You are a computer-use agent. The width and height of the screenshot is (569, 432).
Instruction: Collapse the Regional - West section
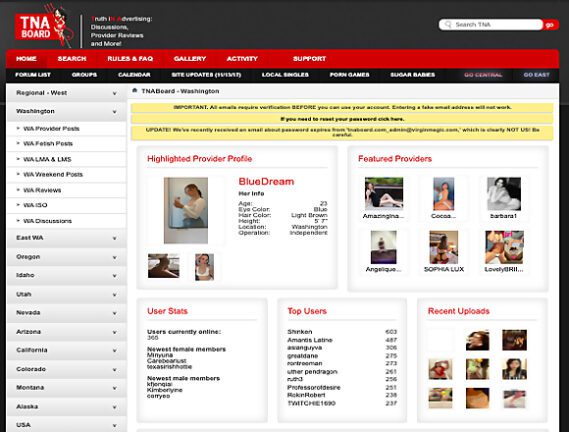(66, 93)
